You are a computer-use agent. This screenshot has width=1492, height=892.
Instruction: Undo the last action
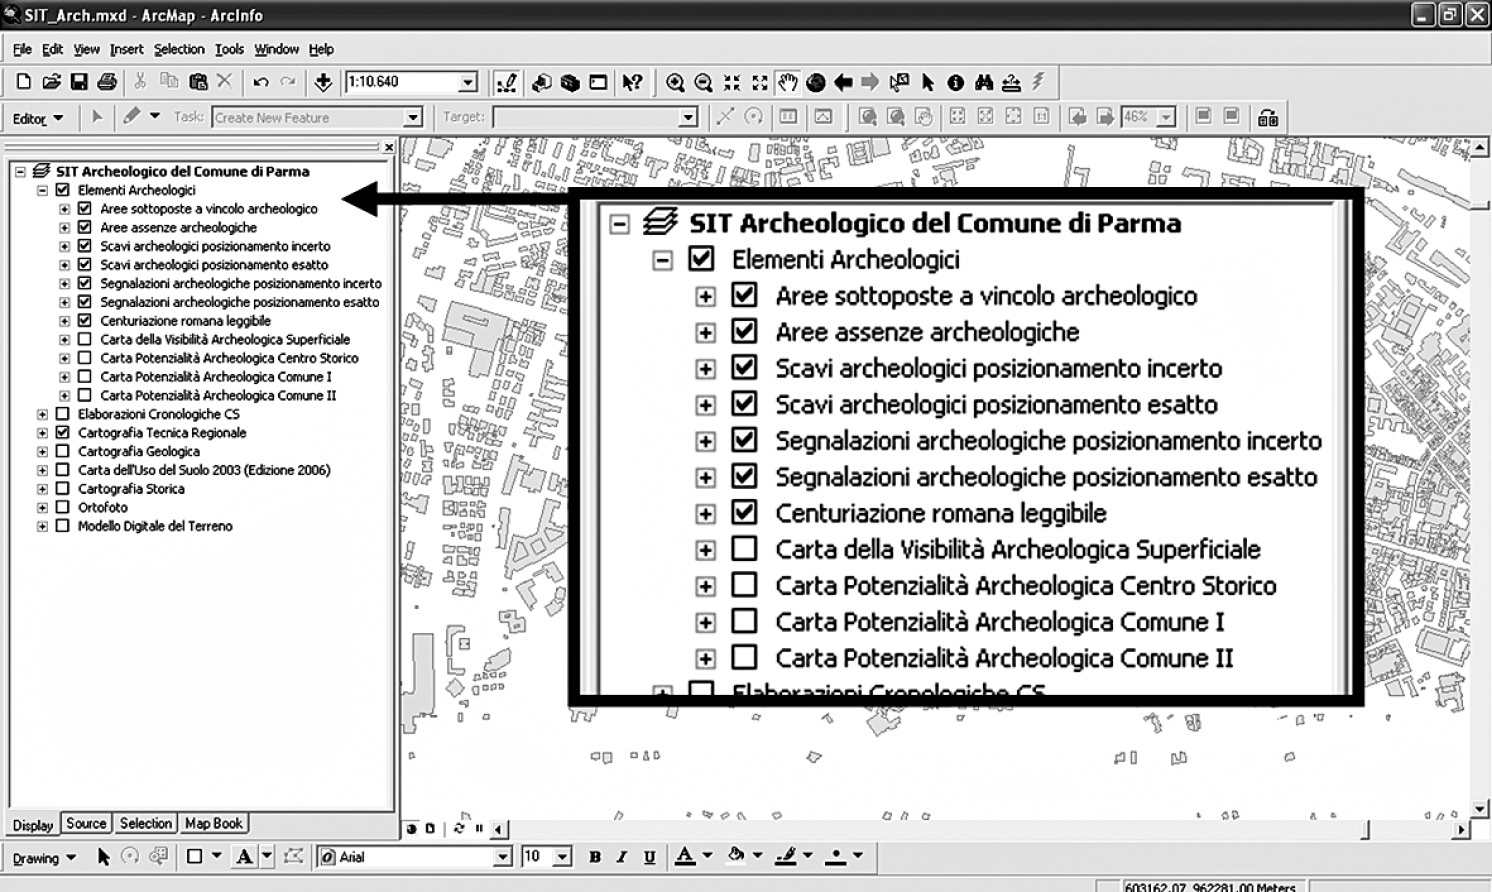(x=261, y=82)
